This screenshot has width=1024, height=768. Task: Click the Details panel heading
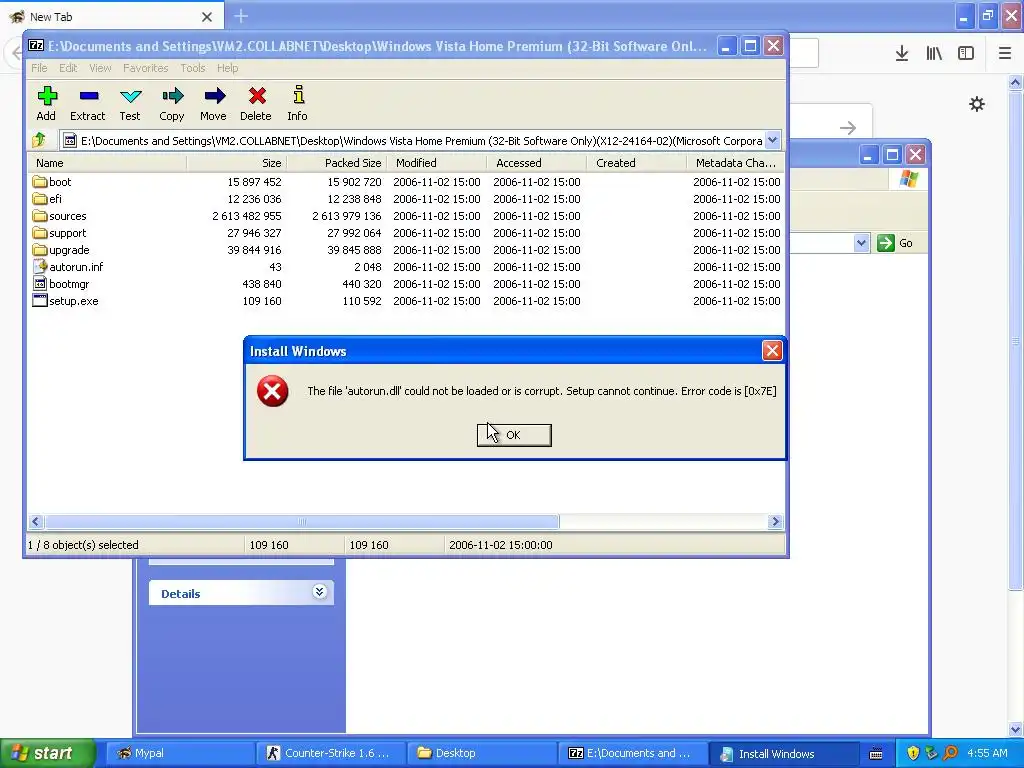pyautogui.click(x=181, y=594)
